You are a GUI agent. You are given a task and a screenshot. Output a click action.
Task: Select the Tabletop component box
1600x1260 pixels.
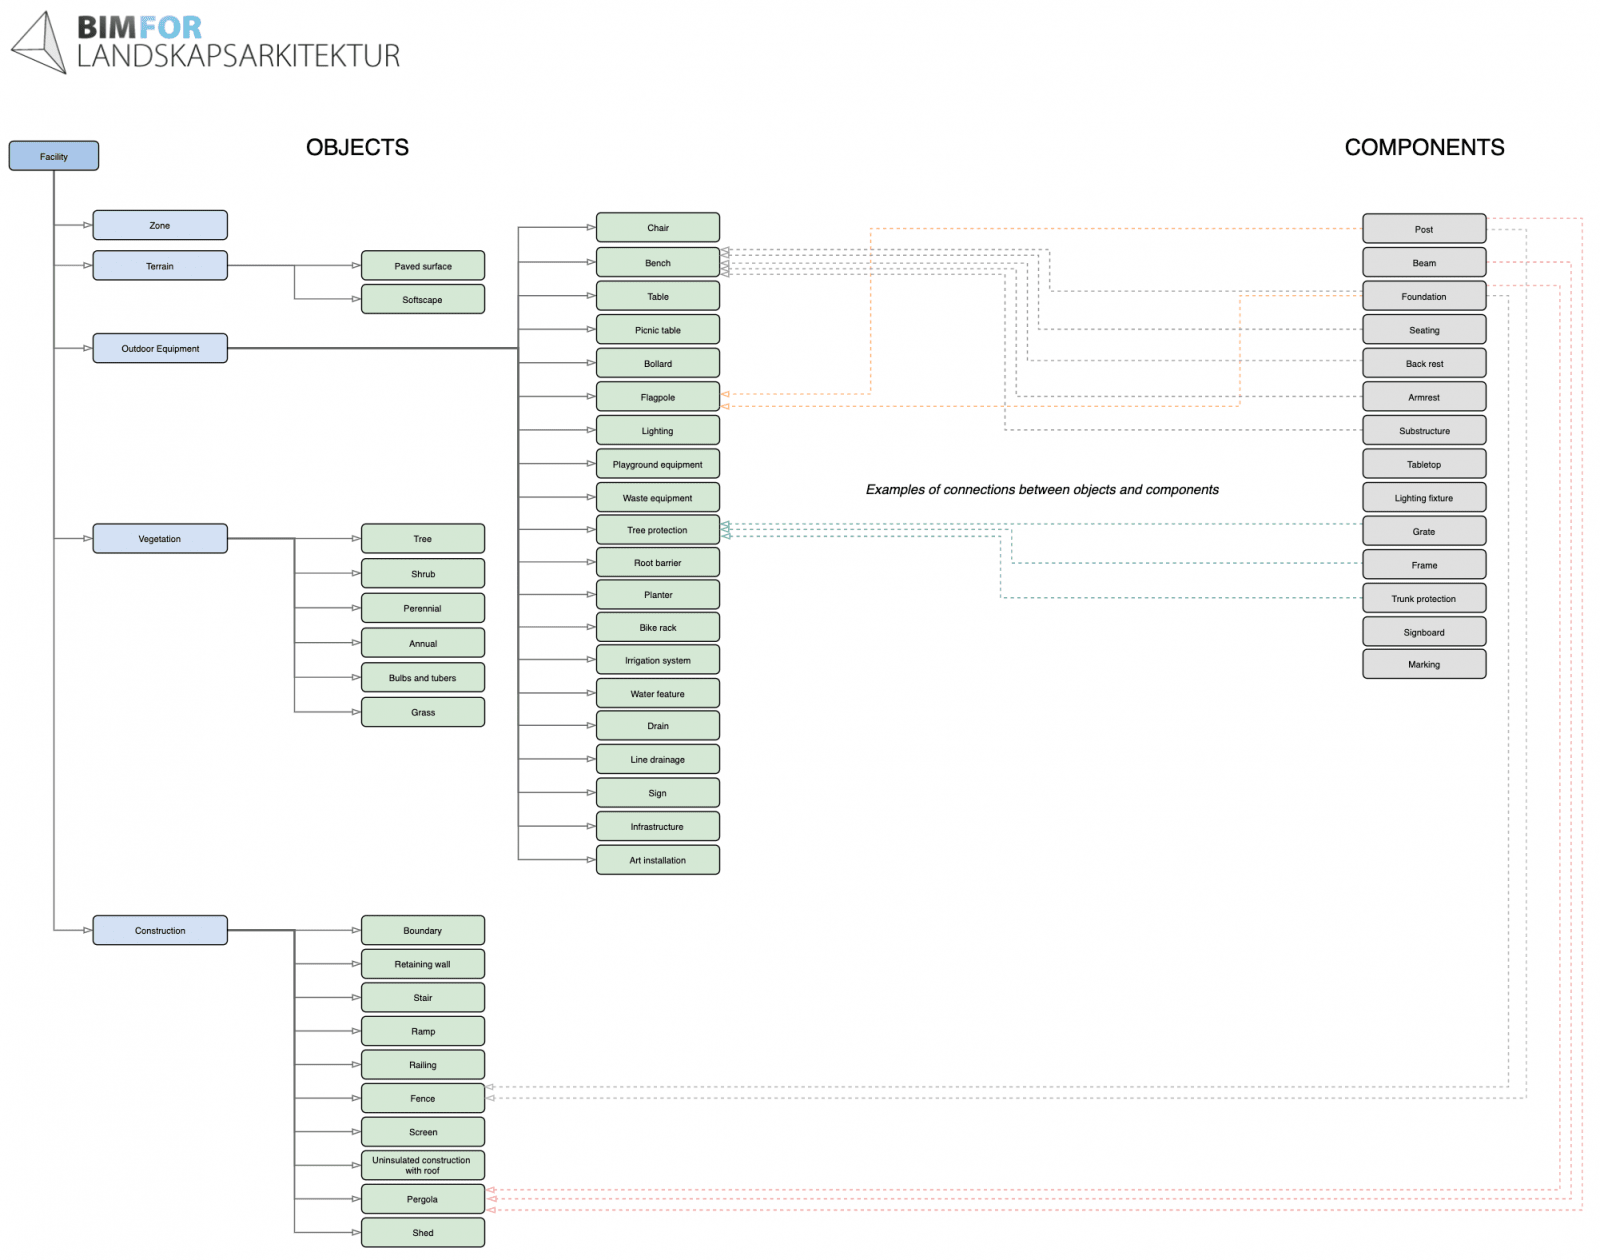click(1424, 464)
